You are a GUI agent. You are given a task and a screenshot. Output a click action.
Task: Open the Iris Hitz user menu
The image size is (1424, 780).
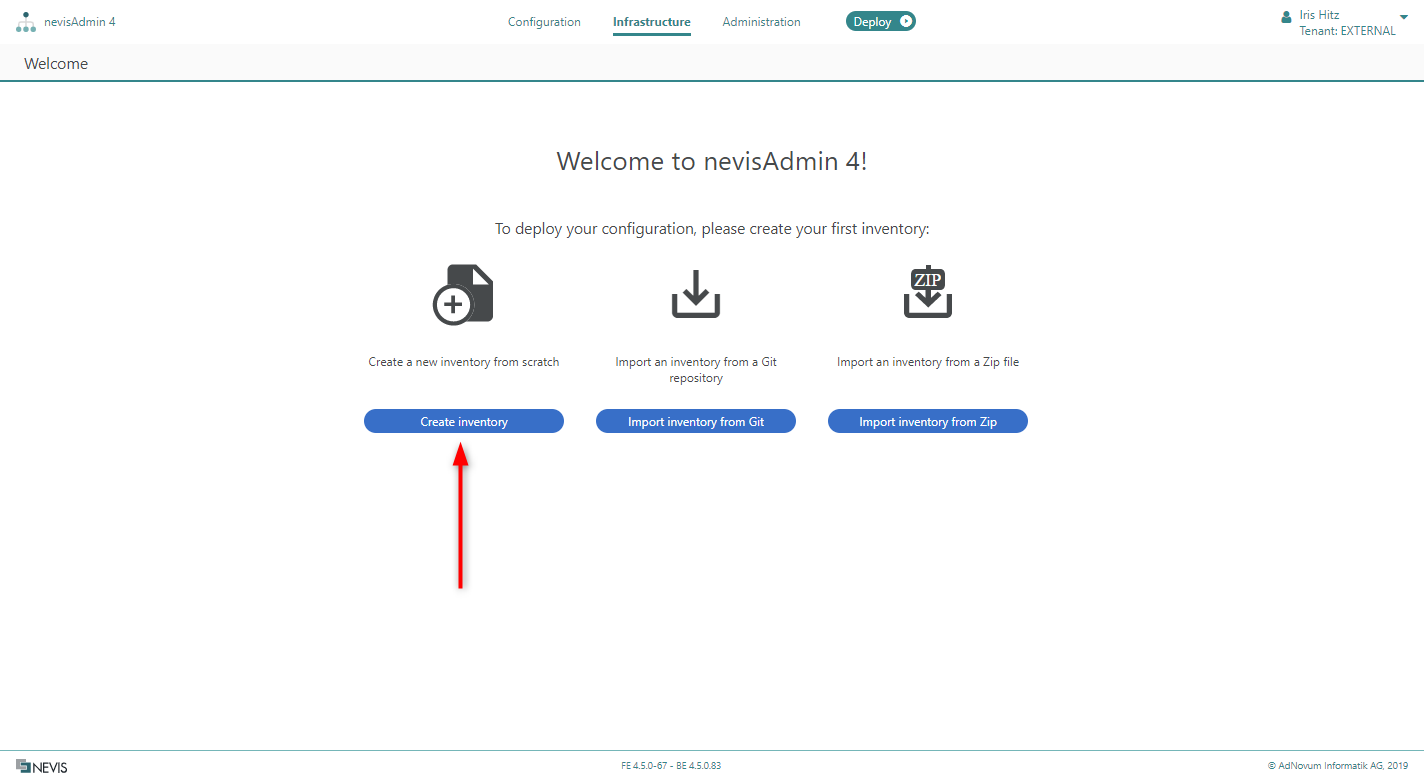1319,15
